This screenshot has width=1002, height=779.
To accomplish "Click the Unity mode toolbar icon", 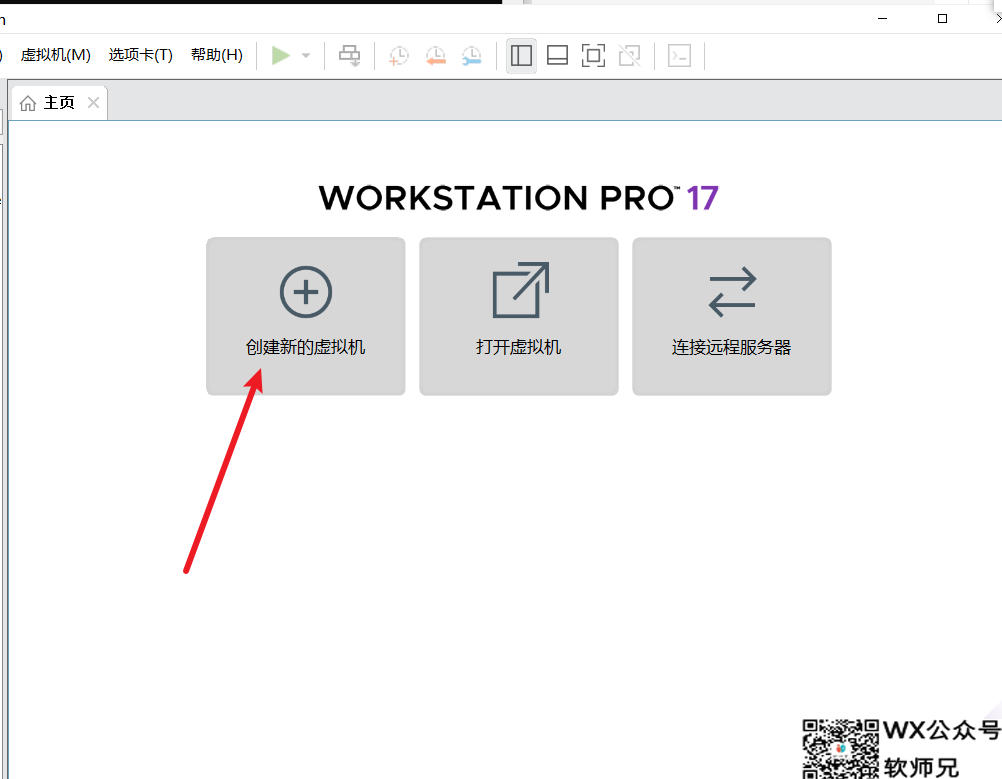I will point(630,56).
